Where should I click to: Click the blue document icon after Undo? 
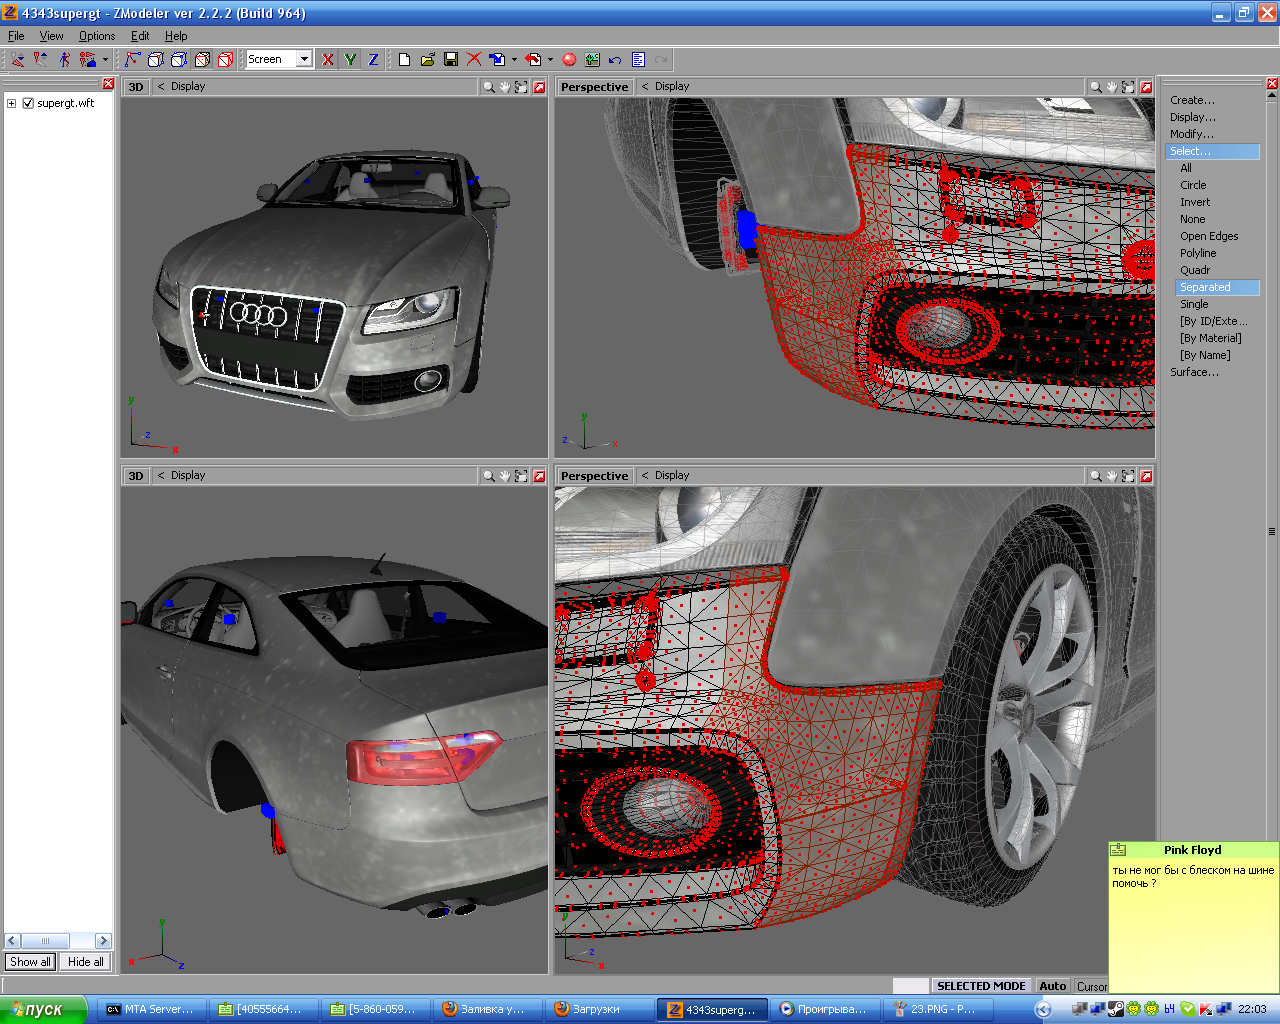638,60
